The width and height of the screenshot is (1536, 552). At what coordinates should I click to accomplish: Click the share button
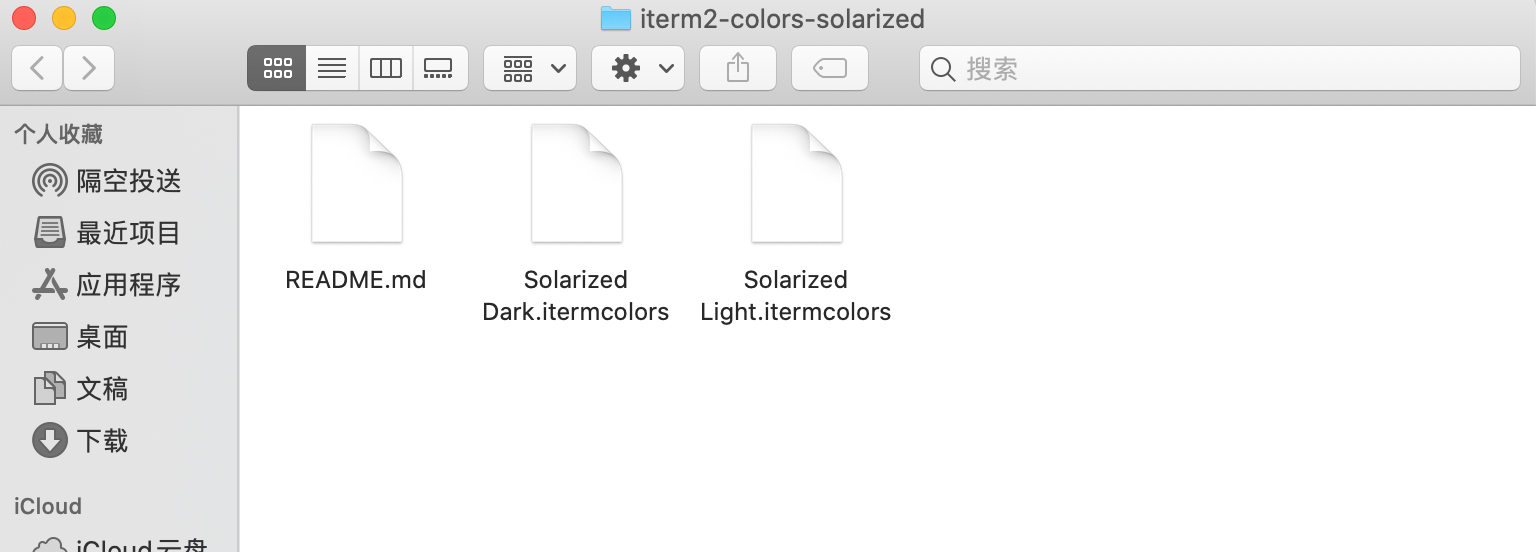738,68
